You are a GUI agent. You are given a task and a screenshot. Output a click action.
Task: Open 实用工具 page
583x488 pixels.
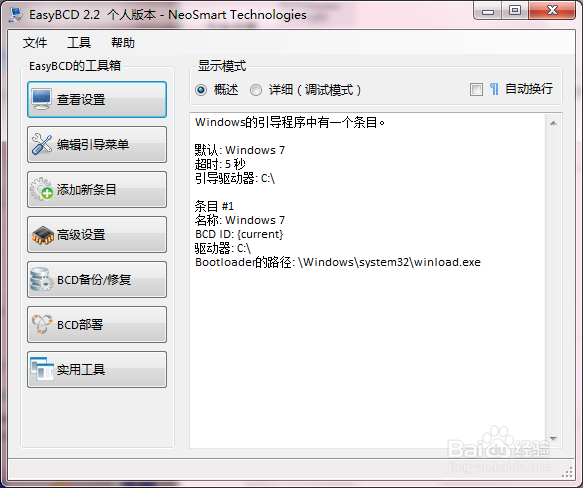pyautogui.click(x=97, y=369)
